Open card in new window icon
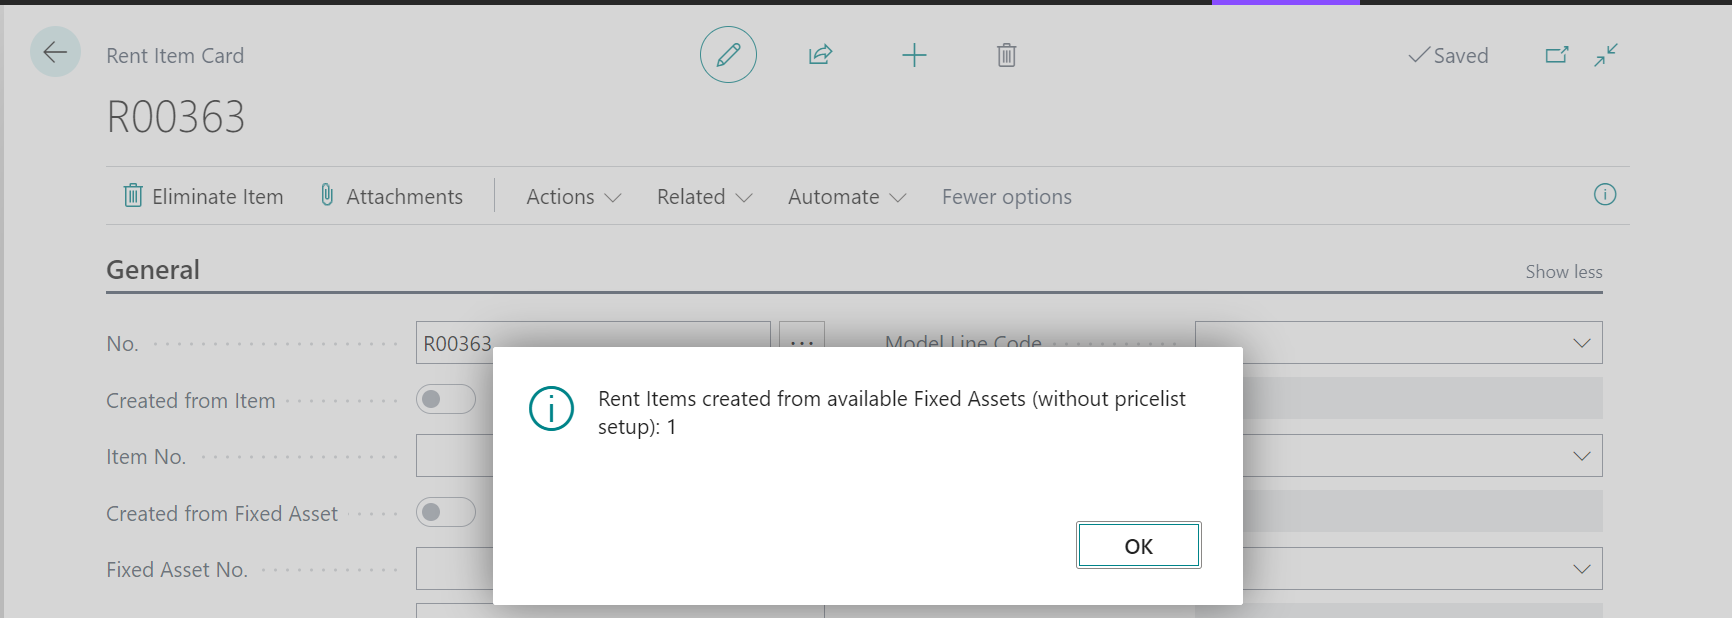 click(x=1556, y=55)
